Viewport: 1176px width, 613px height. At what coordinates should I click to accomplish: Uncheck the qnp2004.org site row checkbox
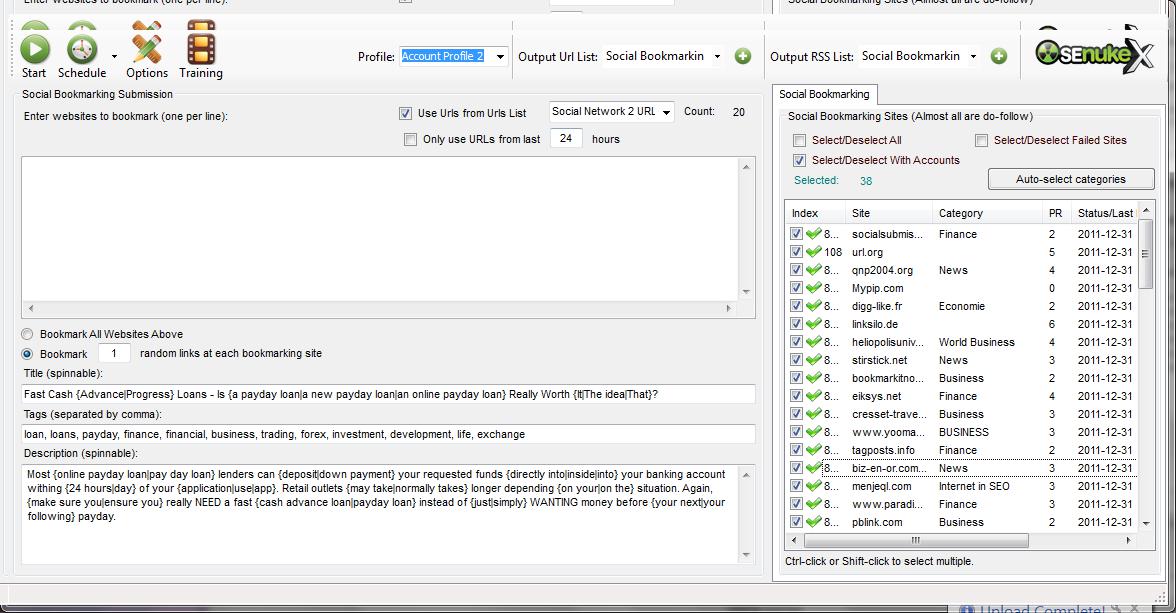796,270
